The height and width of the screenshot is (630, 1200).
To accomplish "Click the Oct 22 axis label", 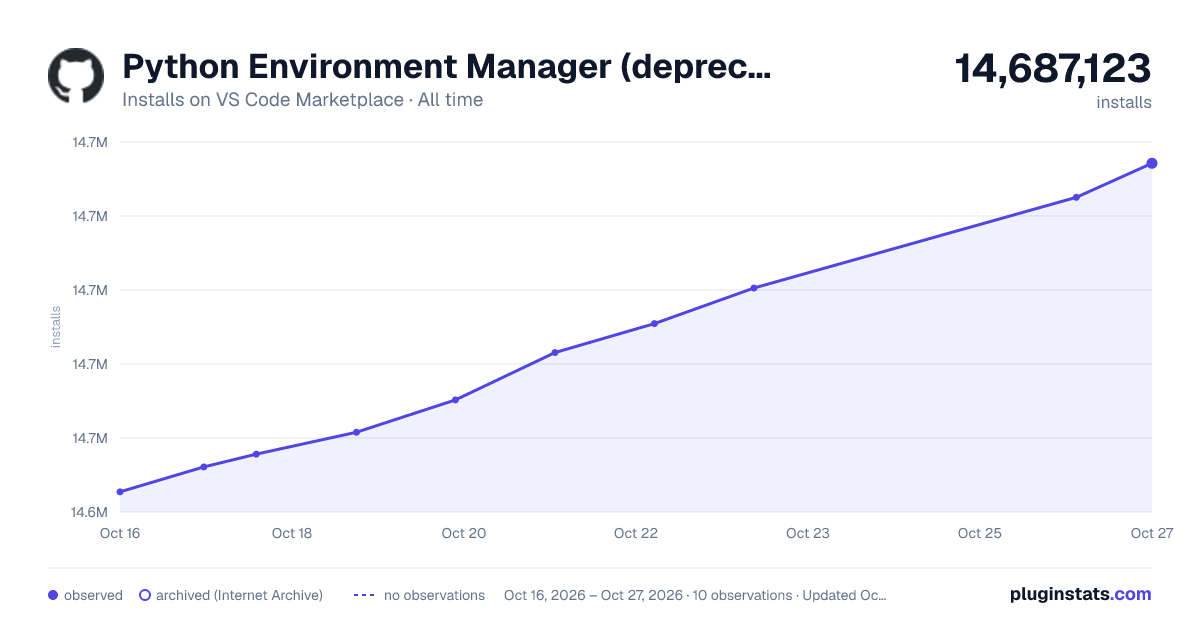I will point(636,533).
